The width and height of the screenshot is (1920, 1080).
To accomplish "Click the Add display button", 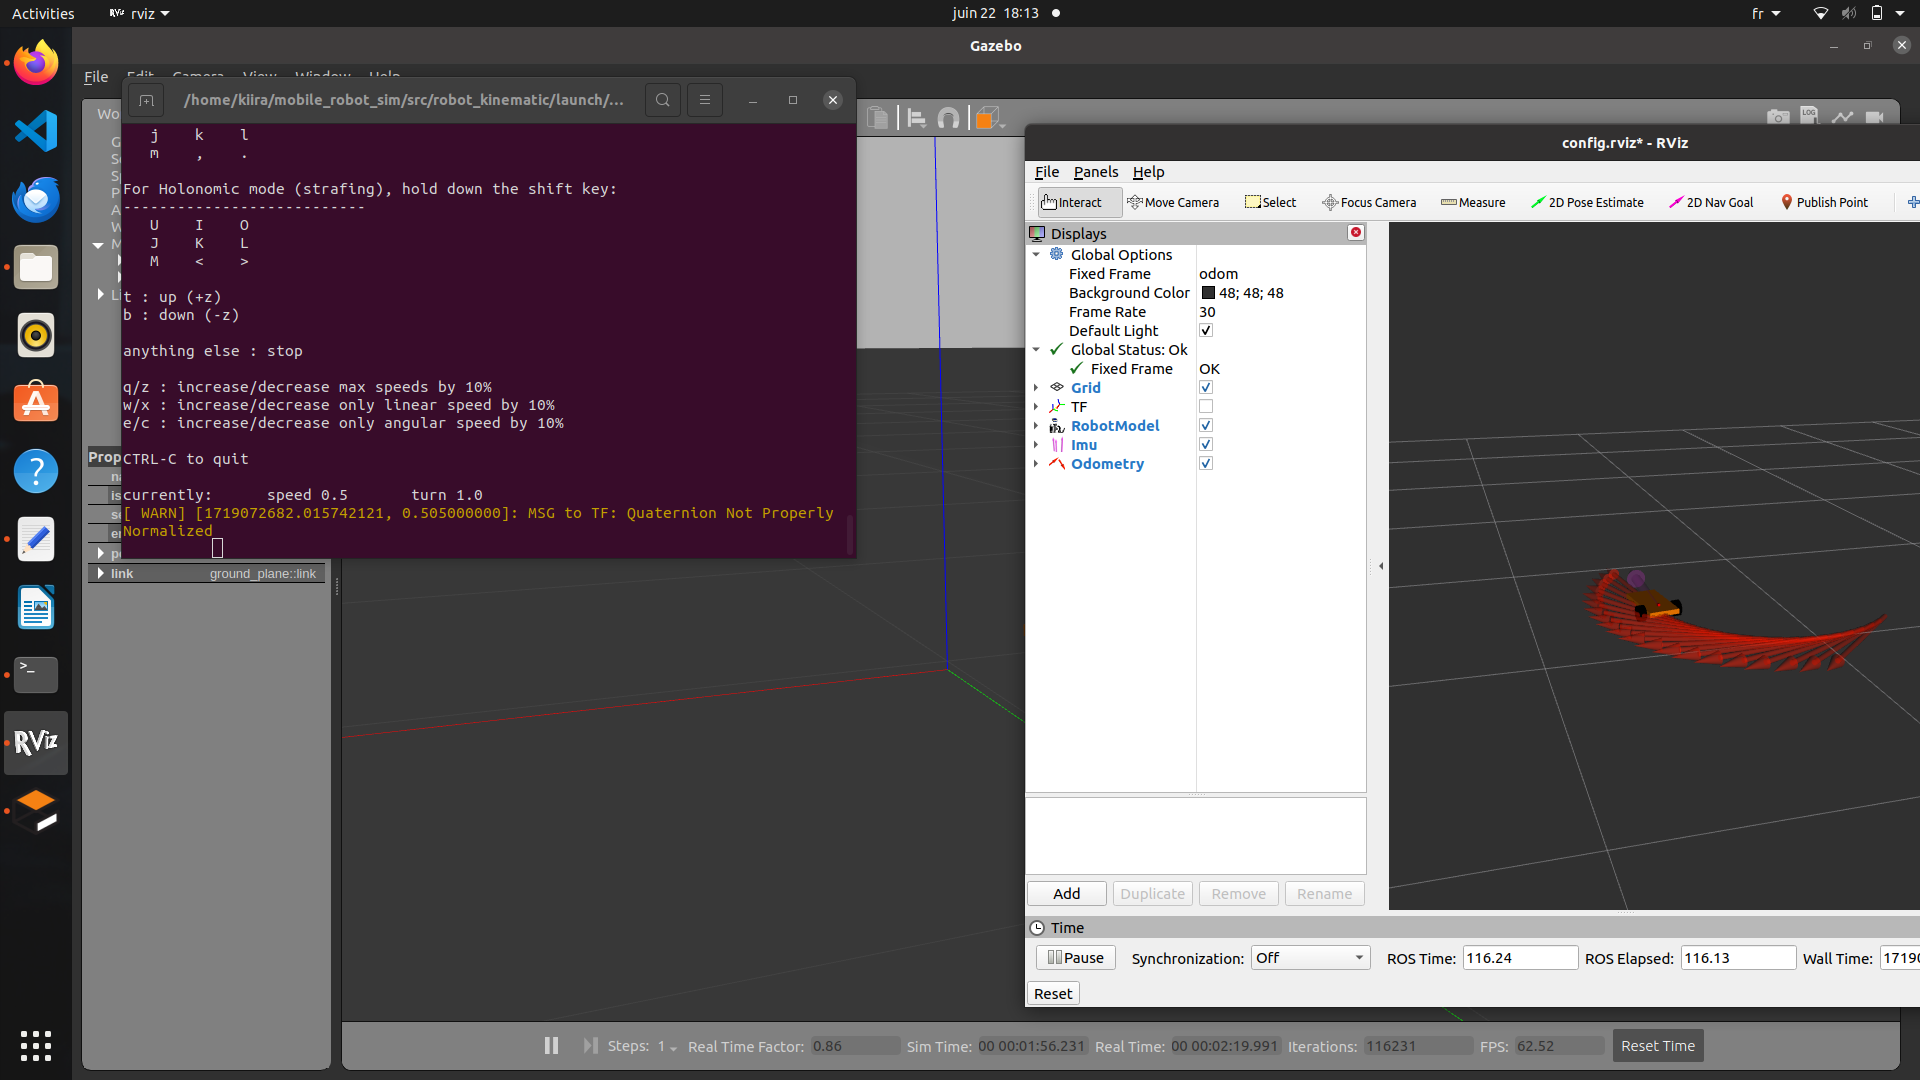I will click(x=1066, y=894).
